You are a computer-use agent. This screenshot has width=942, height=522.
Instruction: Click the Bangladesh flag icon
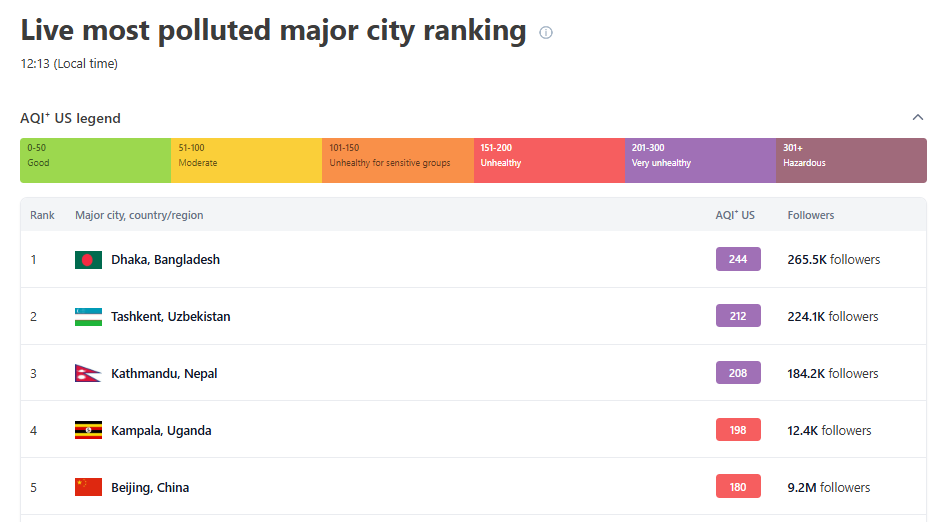(88, 260)
